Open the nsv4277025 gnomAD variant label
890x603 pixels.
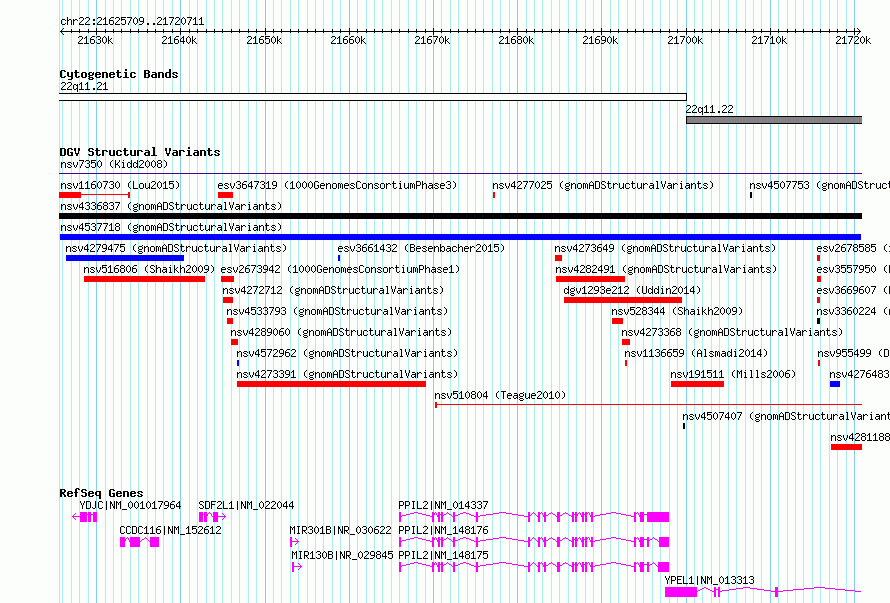tap(603, 185)
